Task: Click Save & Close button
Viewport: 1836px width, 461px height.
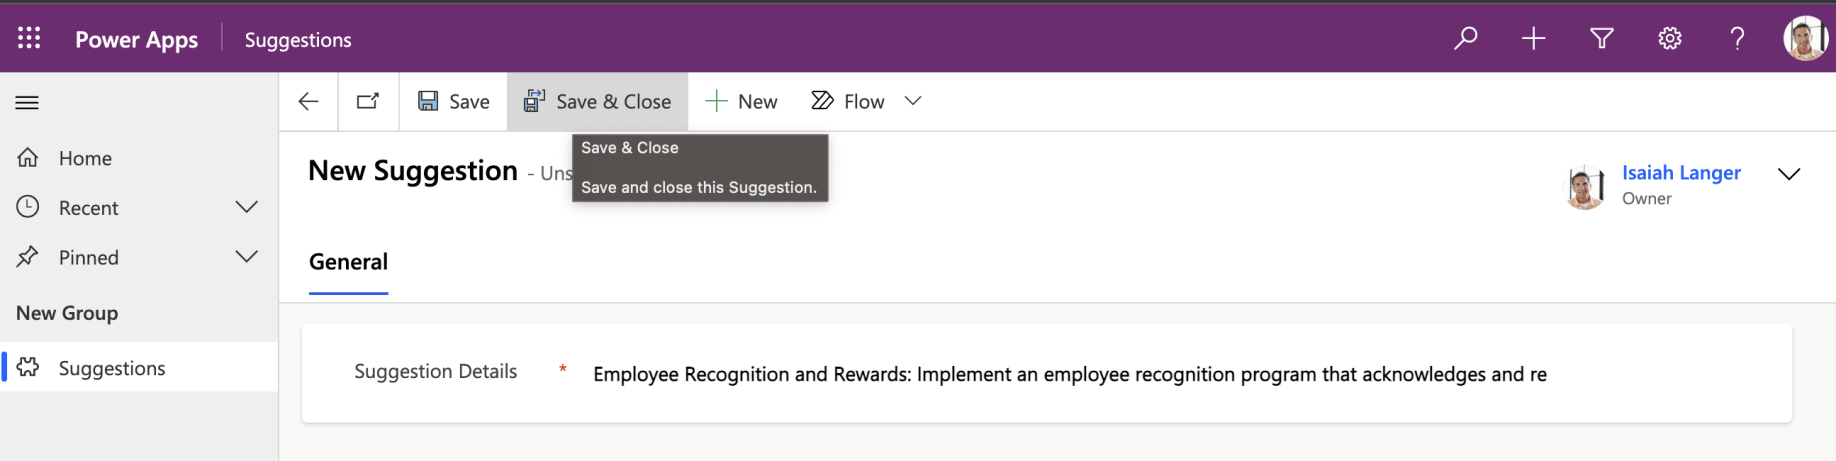Action: [597, 101]
